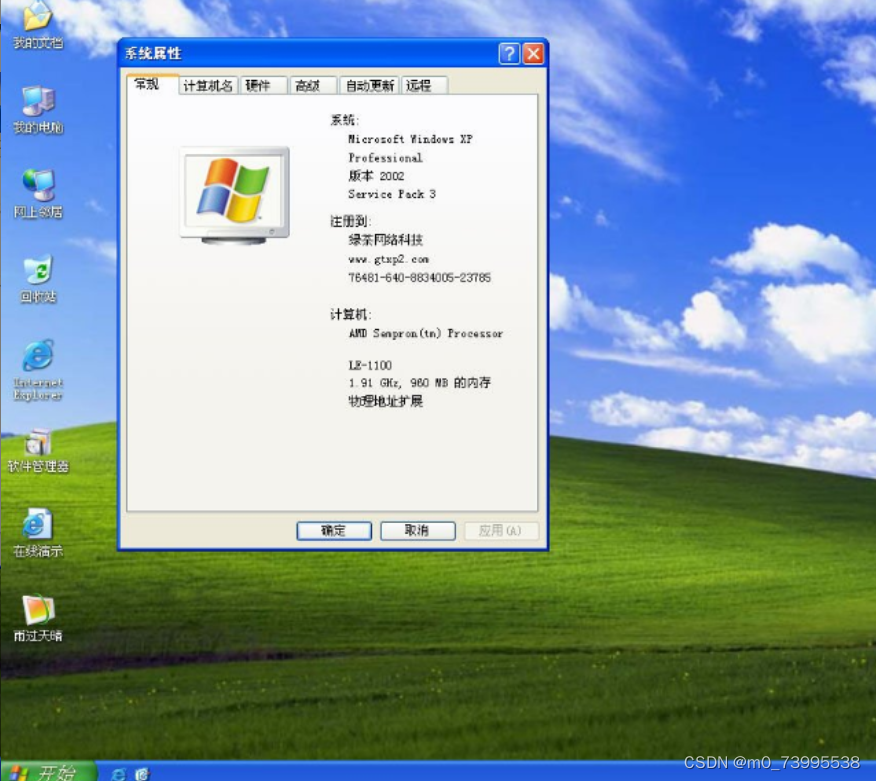Click the processor model 'LE-1100'
This screenshot has height=781, width=876.
point(370,365)
